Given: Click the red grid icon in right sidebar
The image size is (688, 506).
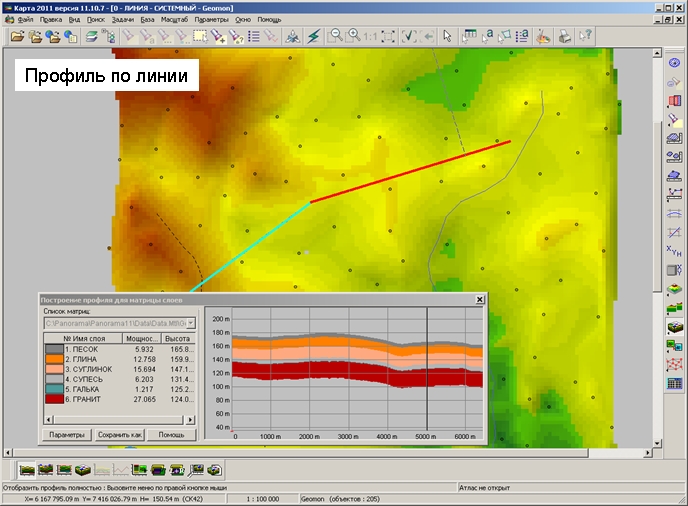Looking at the screenshot, I should click(x=674, y=364).
